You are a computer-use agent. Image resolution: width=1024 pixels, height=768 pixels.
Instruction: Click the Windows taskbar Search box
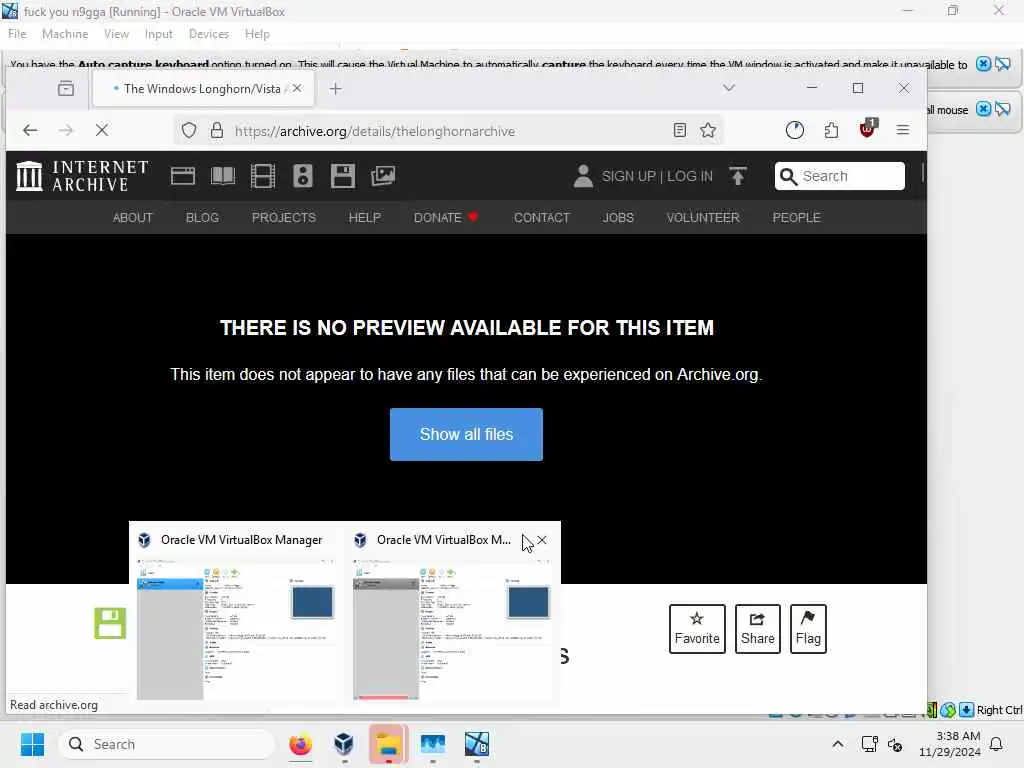click(x=167, y=744)
